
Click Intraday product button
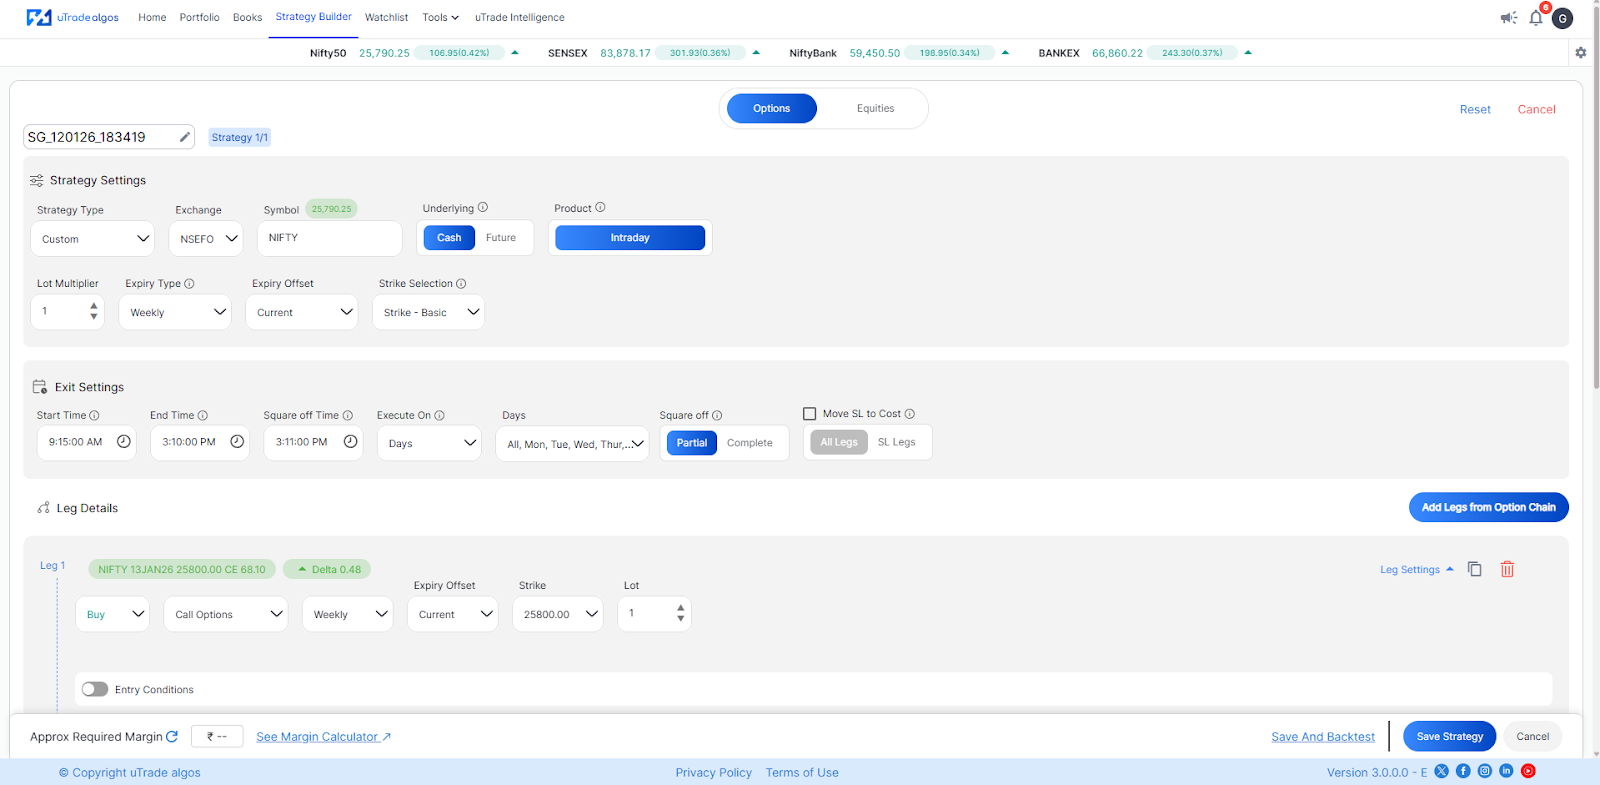[x=630, y=238]
